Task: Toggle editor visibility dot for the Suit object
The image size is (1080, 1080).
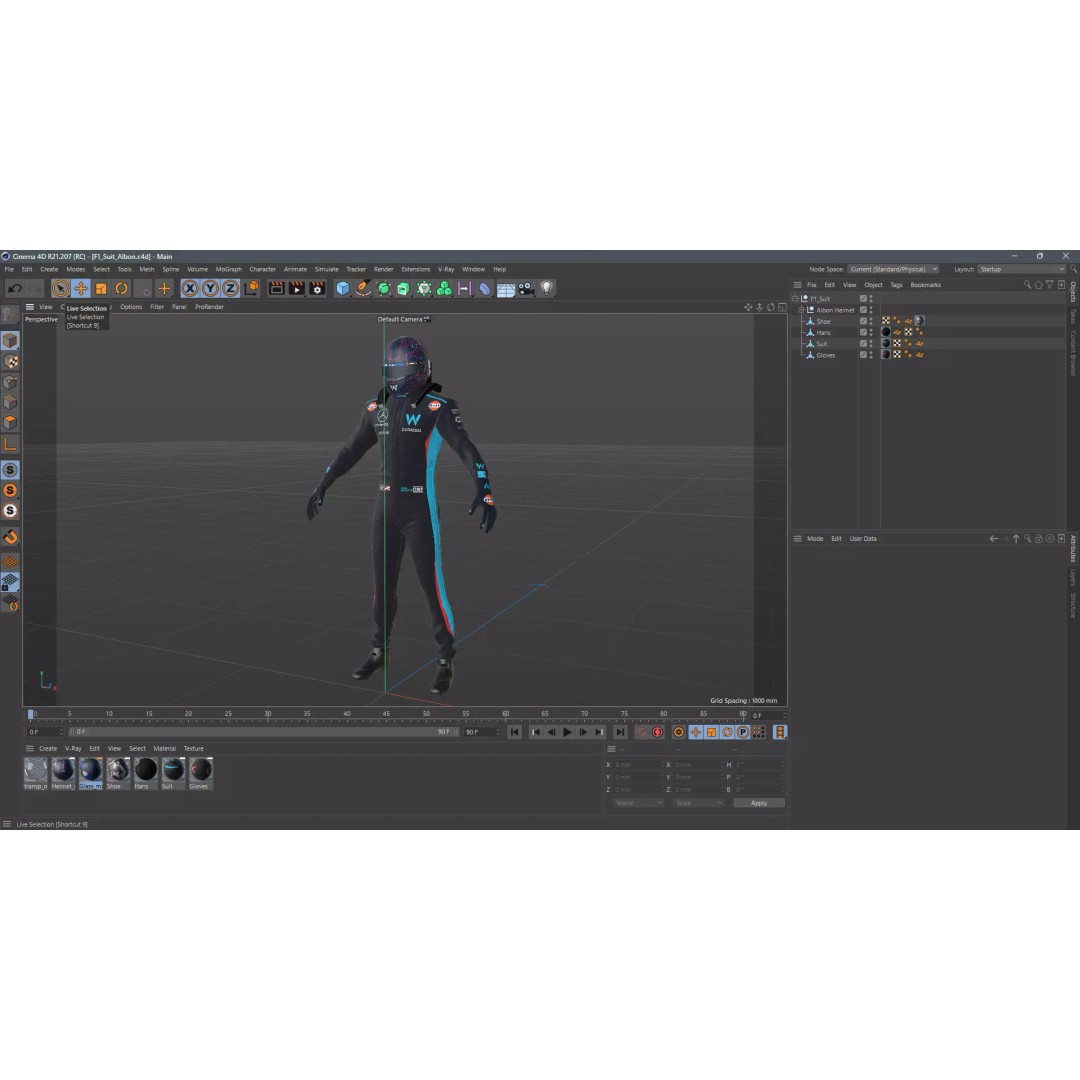Action: [x=870, y=341]
